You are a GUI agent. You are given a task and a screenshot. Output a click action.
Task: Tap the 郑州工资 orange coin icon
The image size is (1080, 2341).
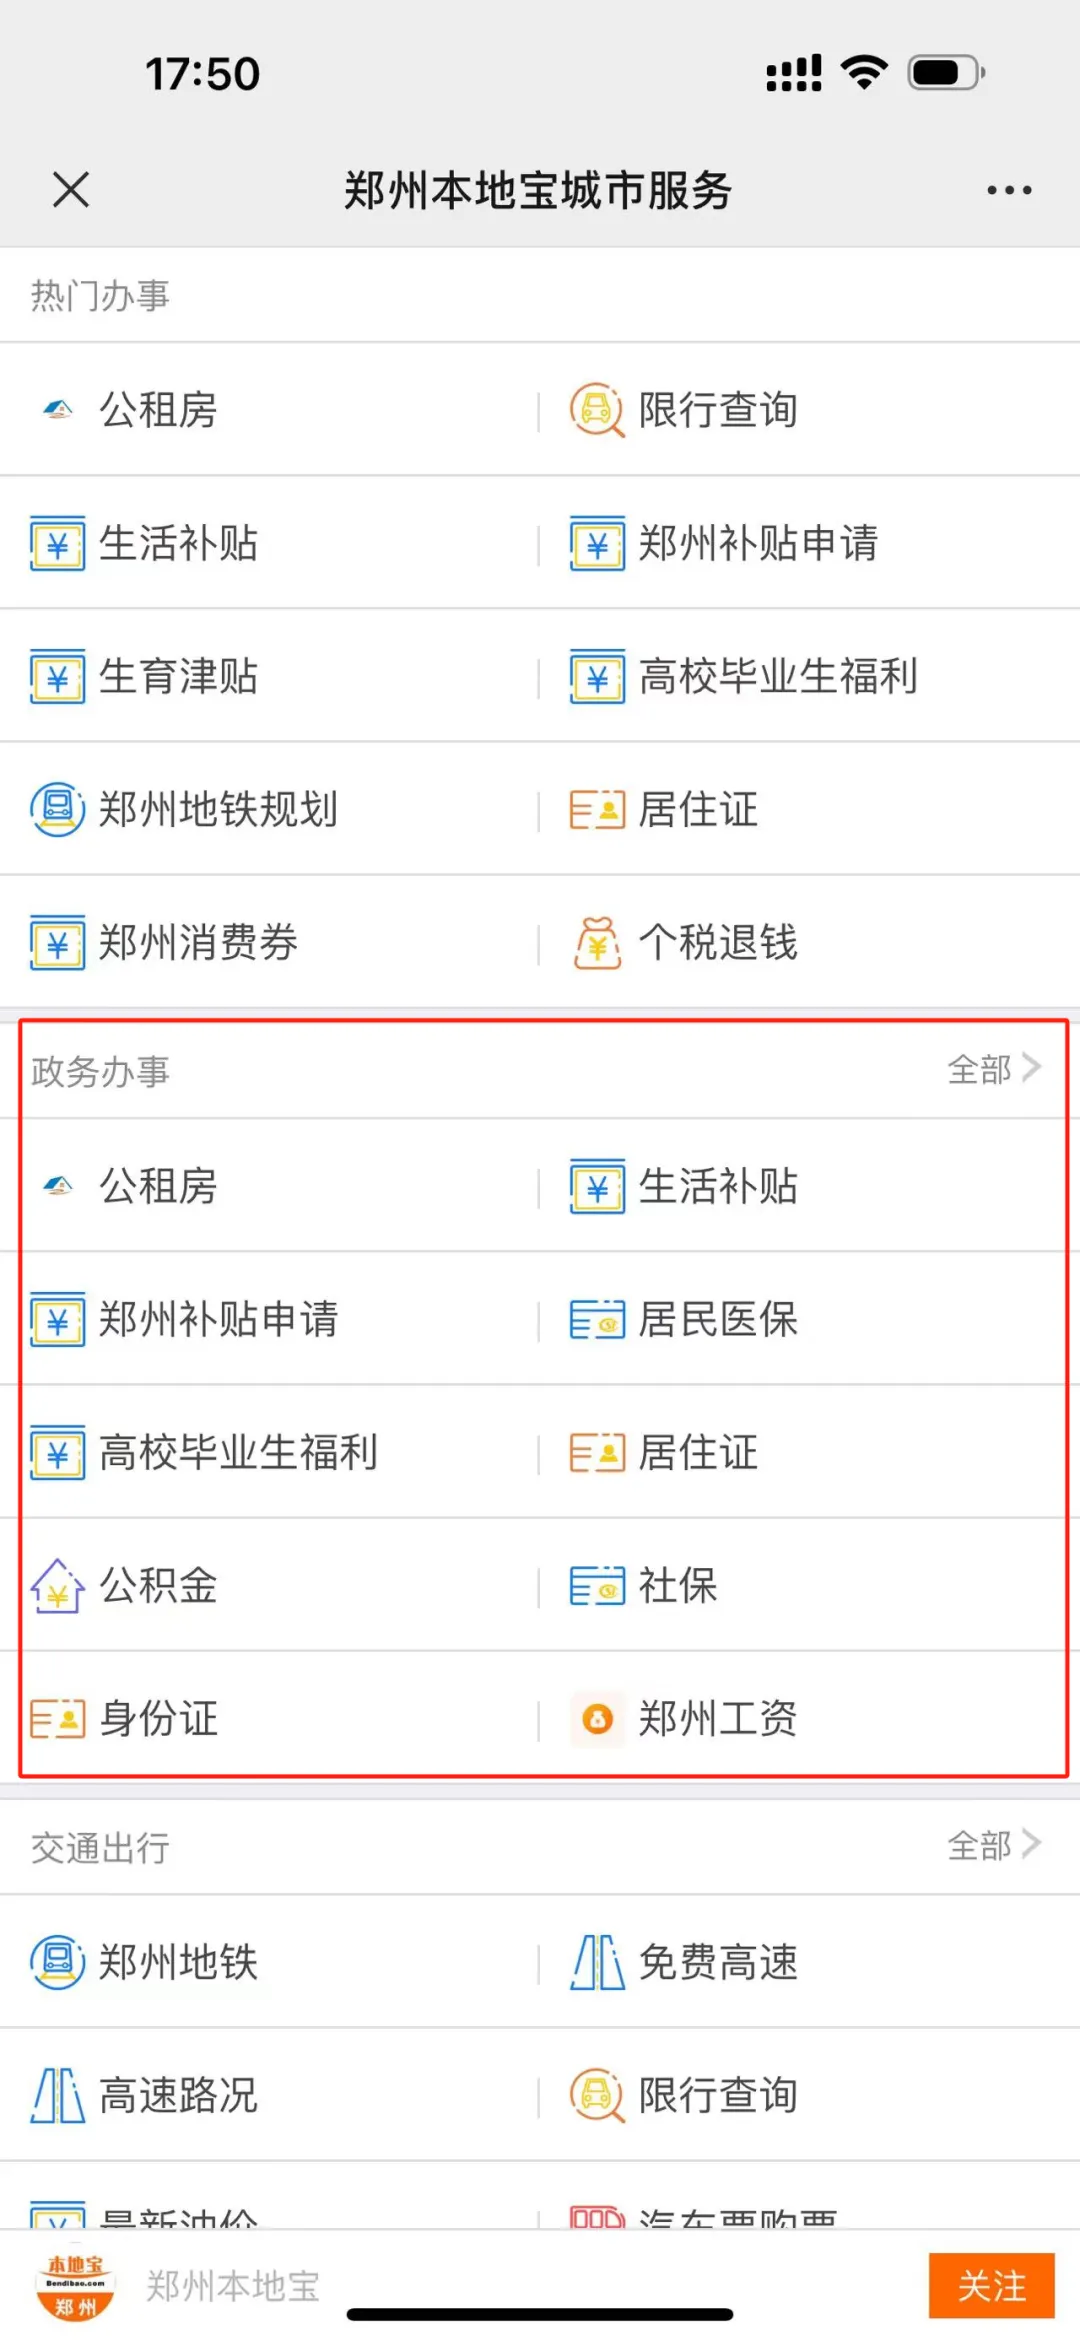[x=597, y=1719]
